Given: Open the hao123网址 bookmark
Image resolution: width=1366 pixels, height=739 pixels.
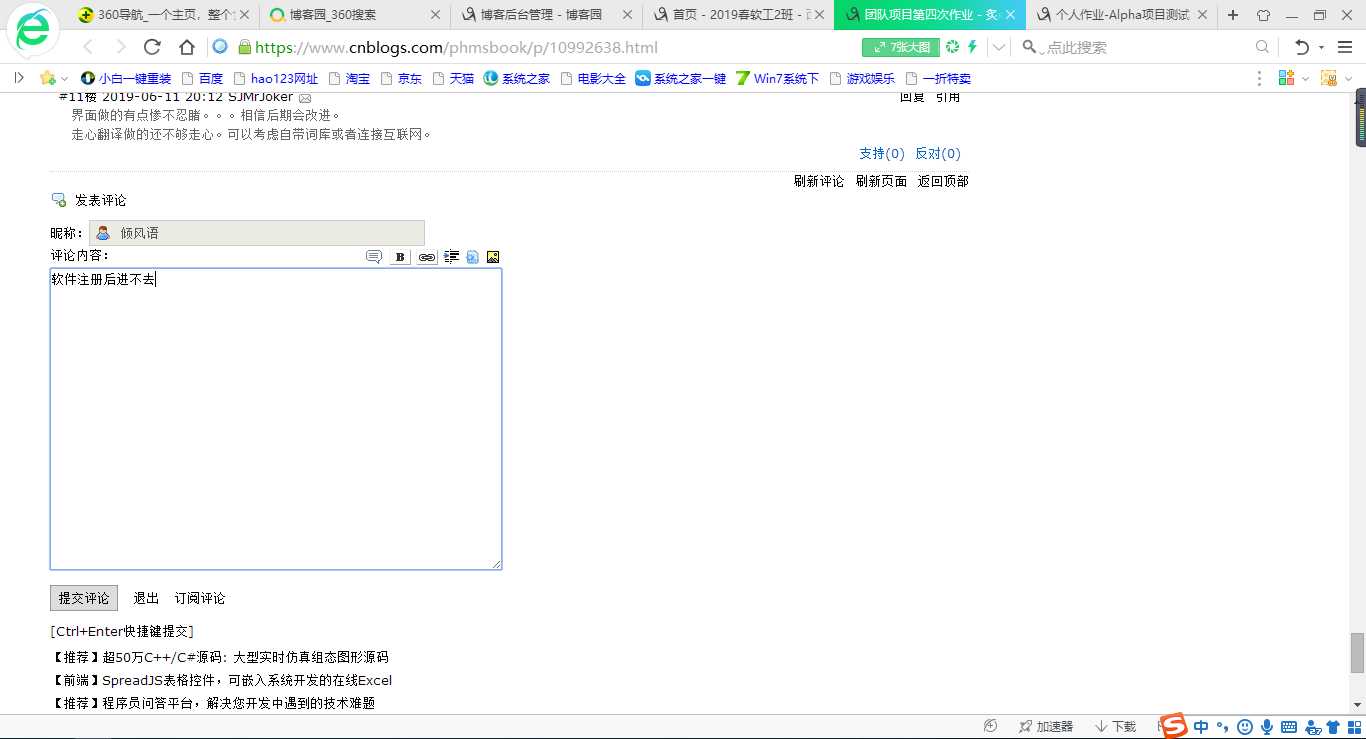Looking at the screenshot, I should [x=275, y=78].
